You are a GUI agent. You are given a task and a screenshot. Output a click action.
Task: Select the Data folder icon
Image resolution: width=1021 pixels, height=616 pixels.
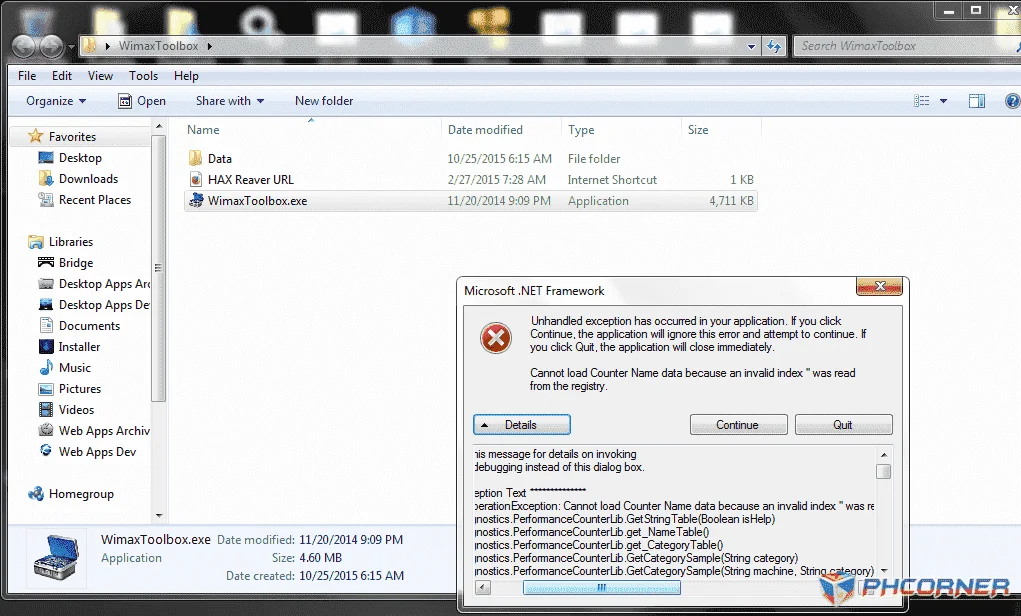coord(195,158)
